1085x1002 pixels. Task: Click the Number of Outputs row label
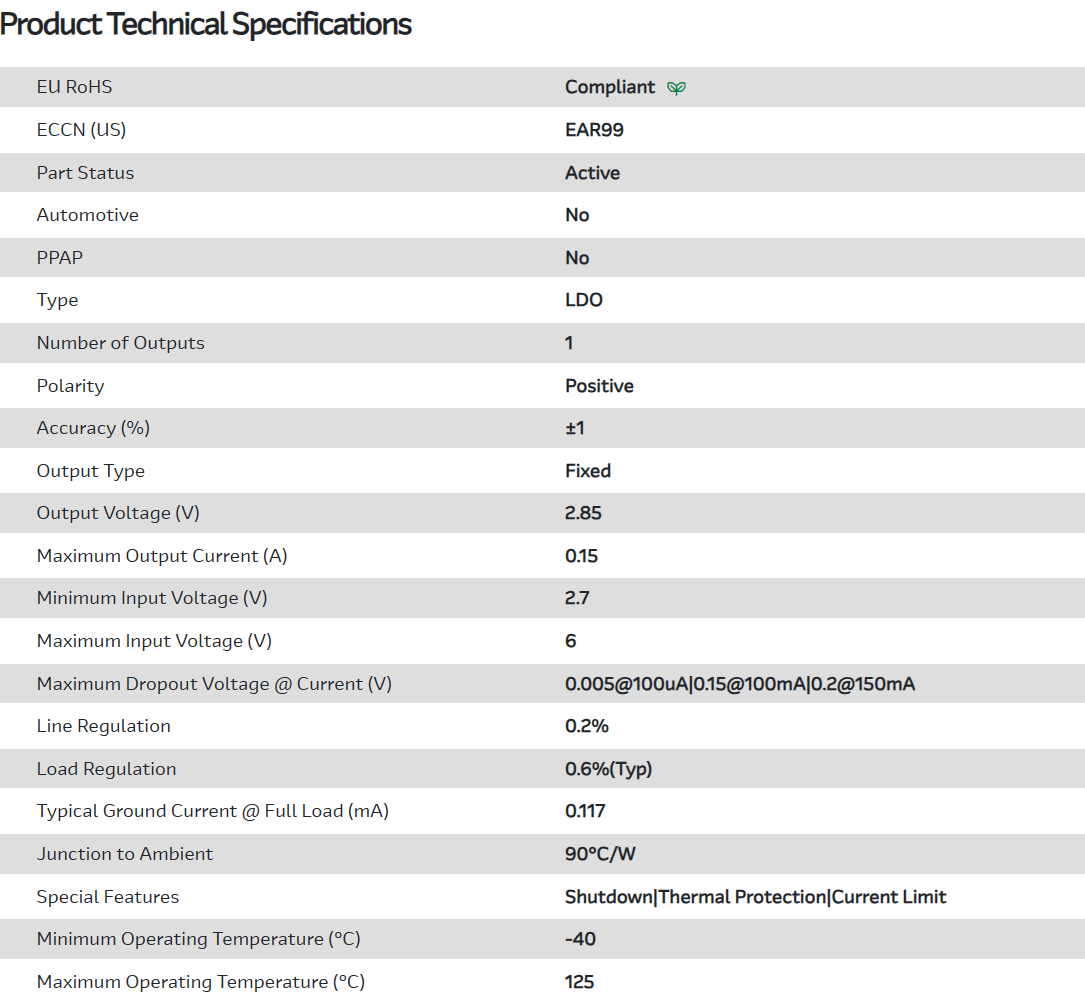[120, 343]
